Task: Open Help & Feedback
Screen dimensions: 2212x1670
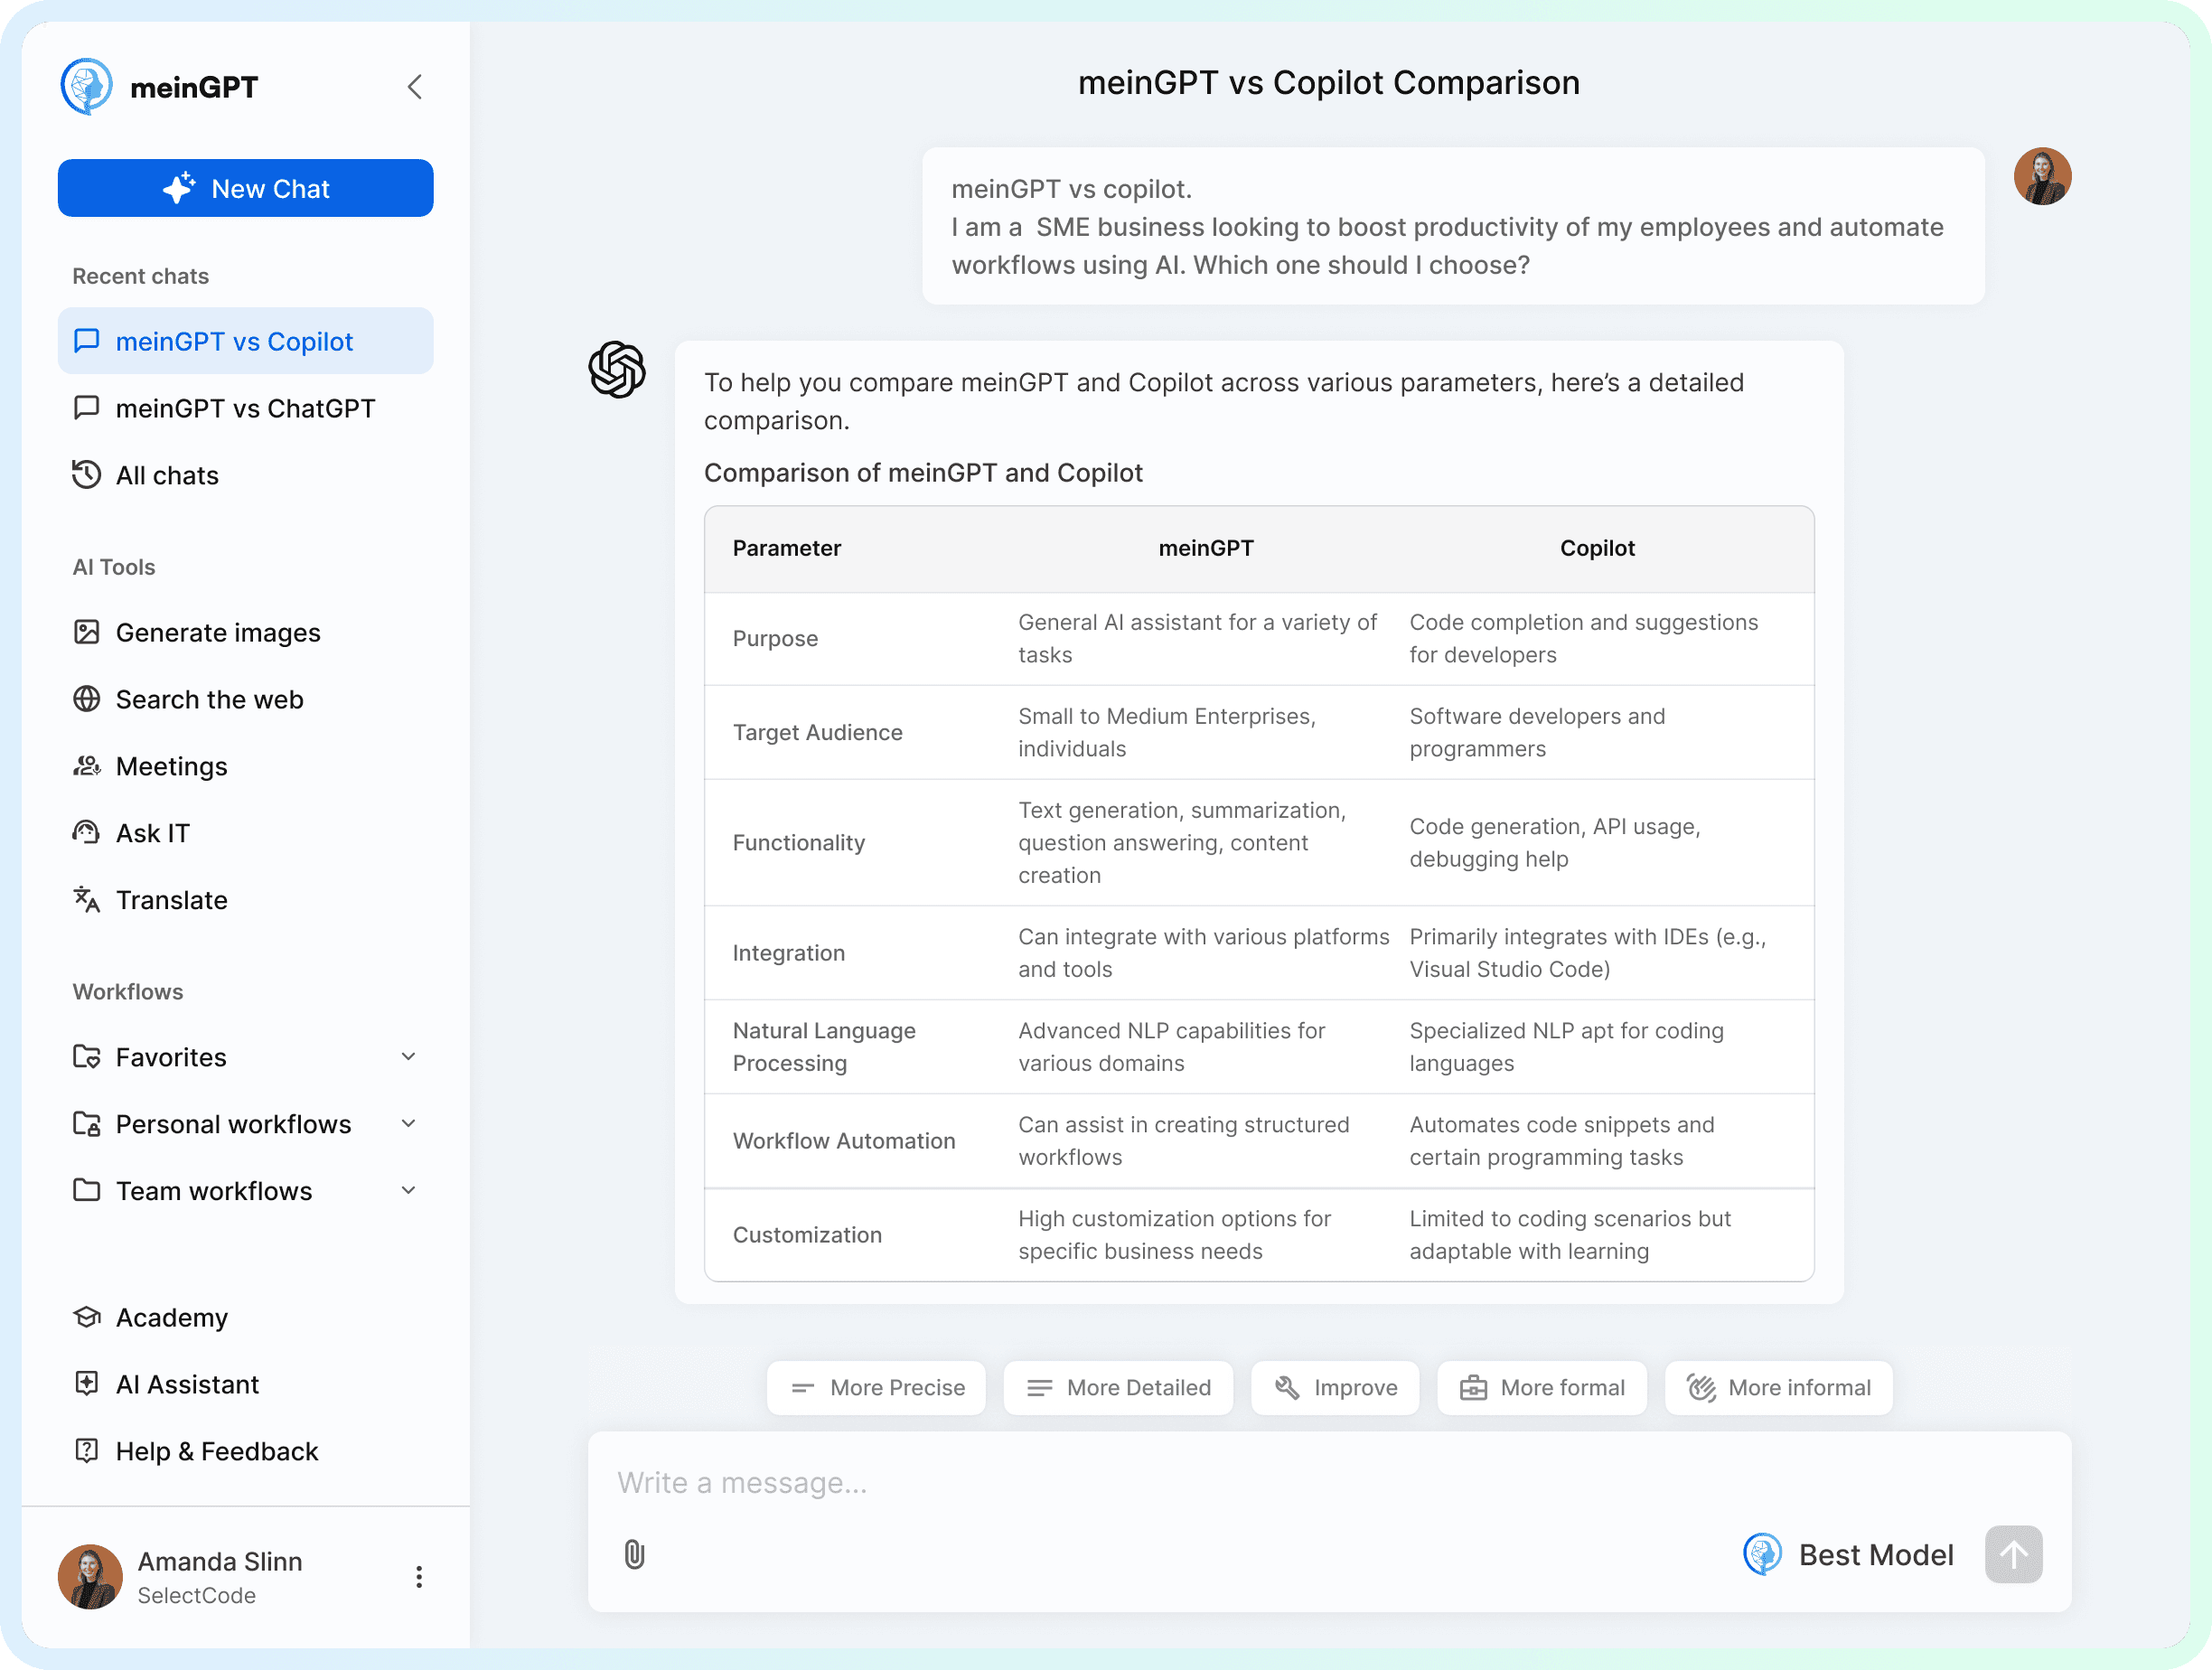Action: click(245, 1451)
